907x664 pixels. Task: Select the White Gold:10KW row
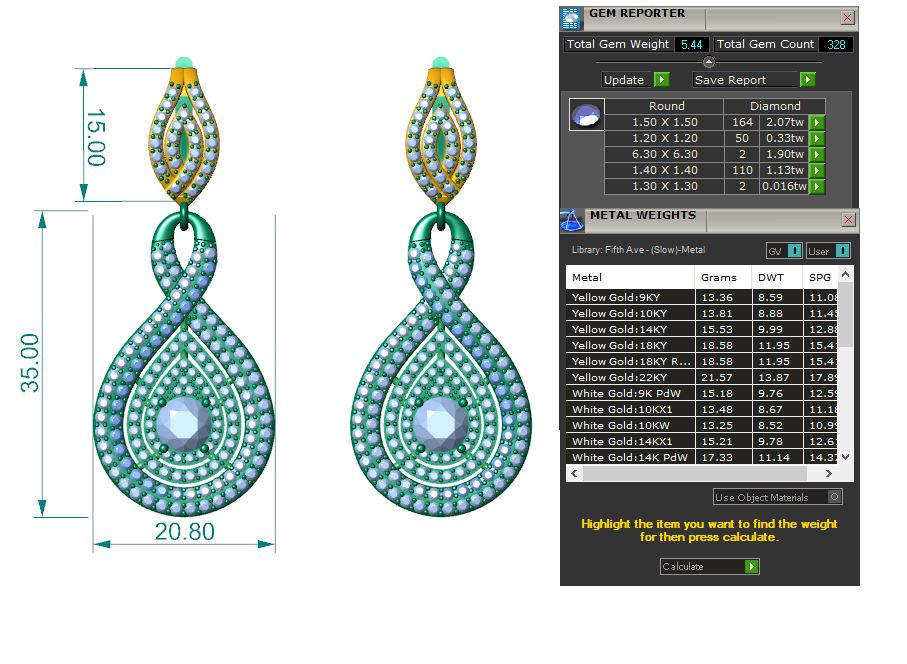[x=630, y=425]
